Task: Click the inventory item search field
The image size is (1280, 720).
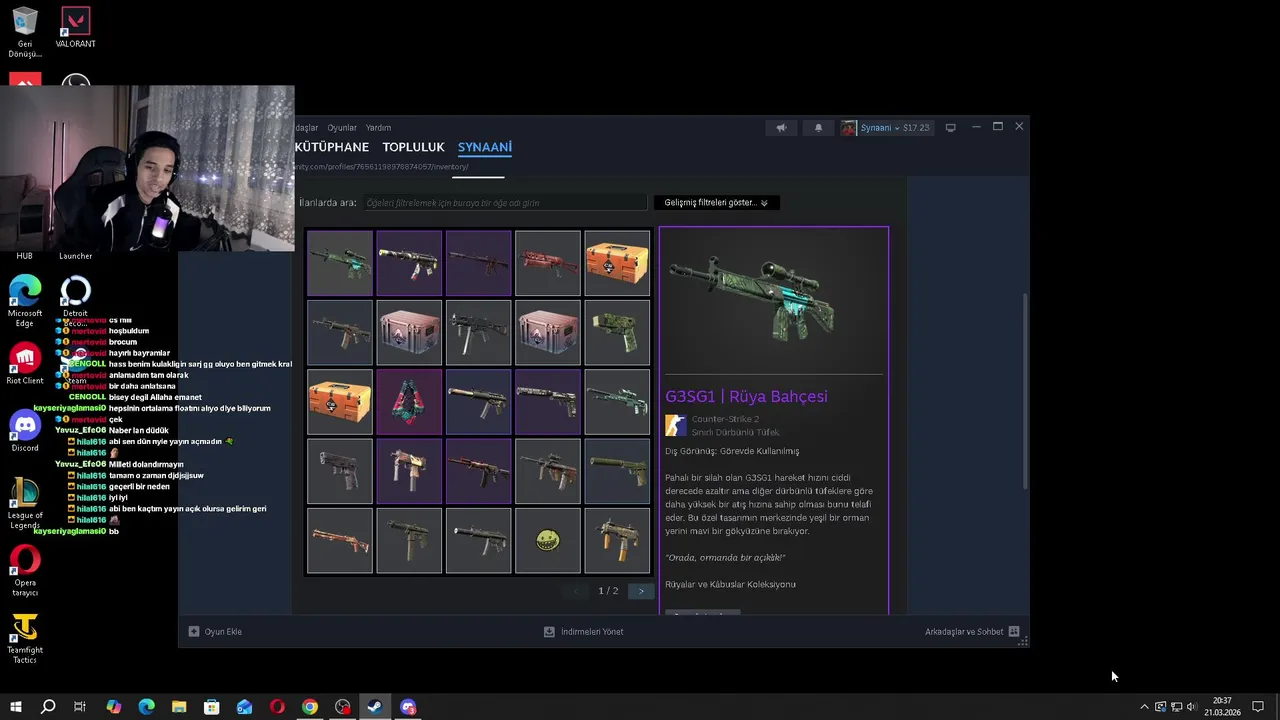Action: point(505,203)
